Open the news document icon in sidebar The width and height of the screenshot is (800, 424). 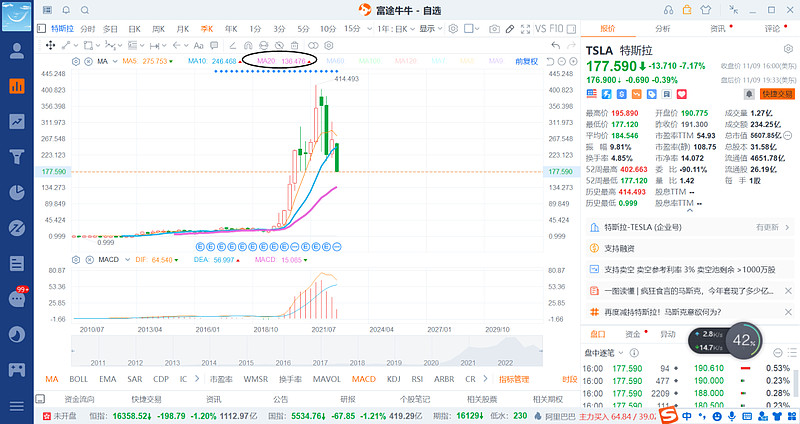point(17,263)
